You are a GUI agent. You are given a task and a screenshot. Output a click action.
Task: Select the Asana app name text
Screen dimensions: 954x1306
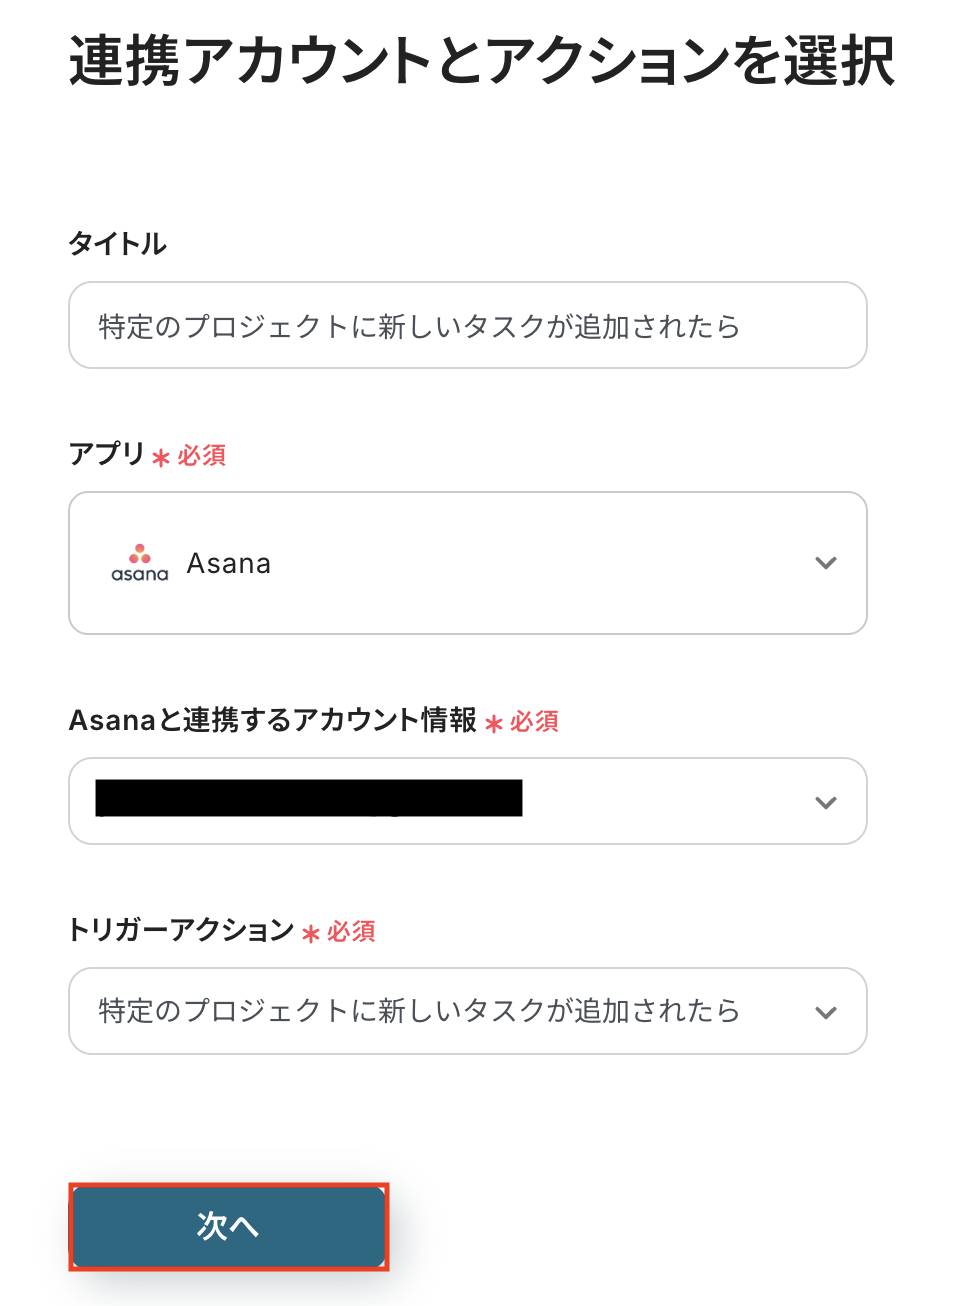(229, 564)
